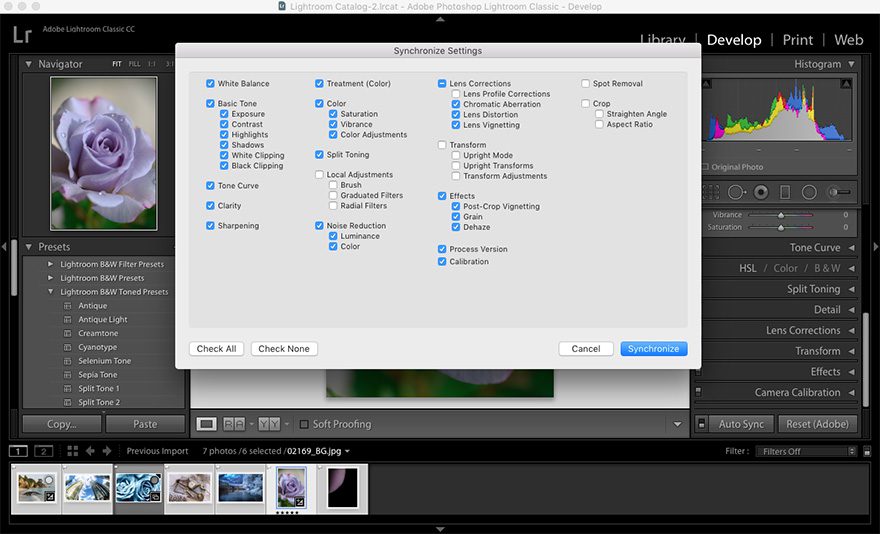
Task: Switch to the Print module
Action: [x=797, y=40]
